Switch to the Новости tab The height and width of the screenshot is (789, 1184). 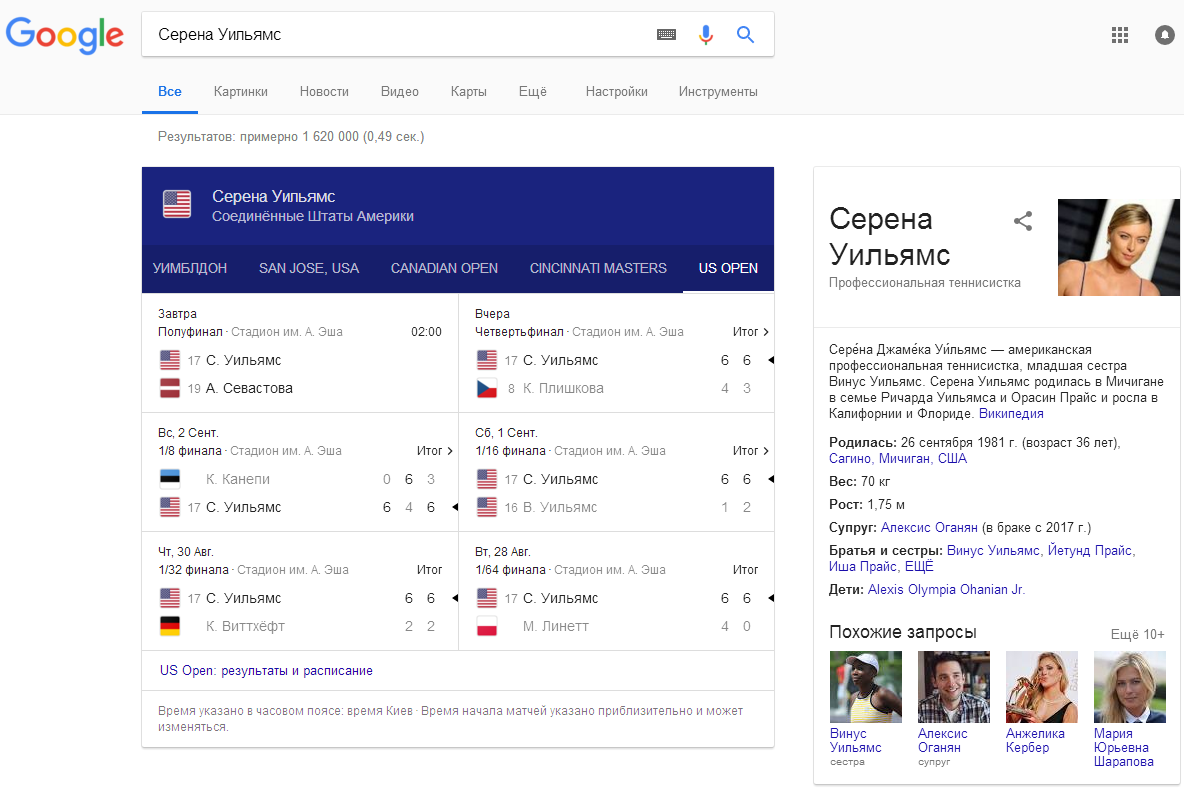click(x=324, y=91)
